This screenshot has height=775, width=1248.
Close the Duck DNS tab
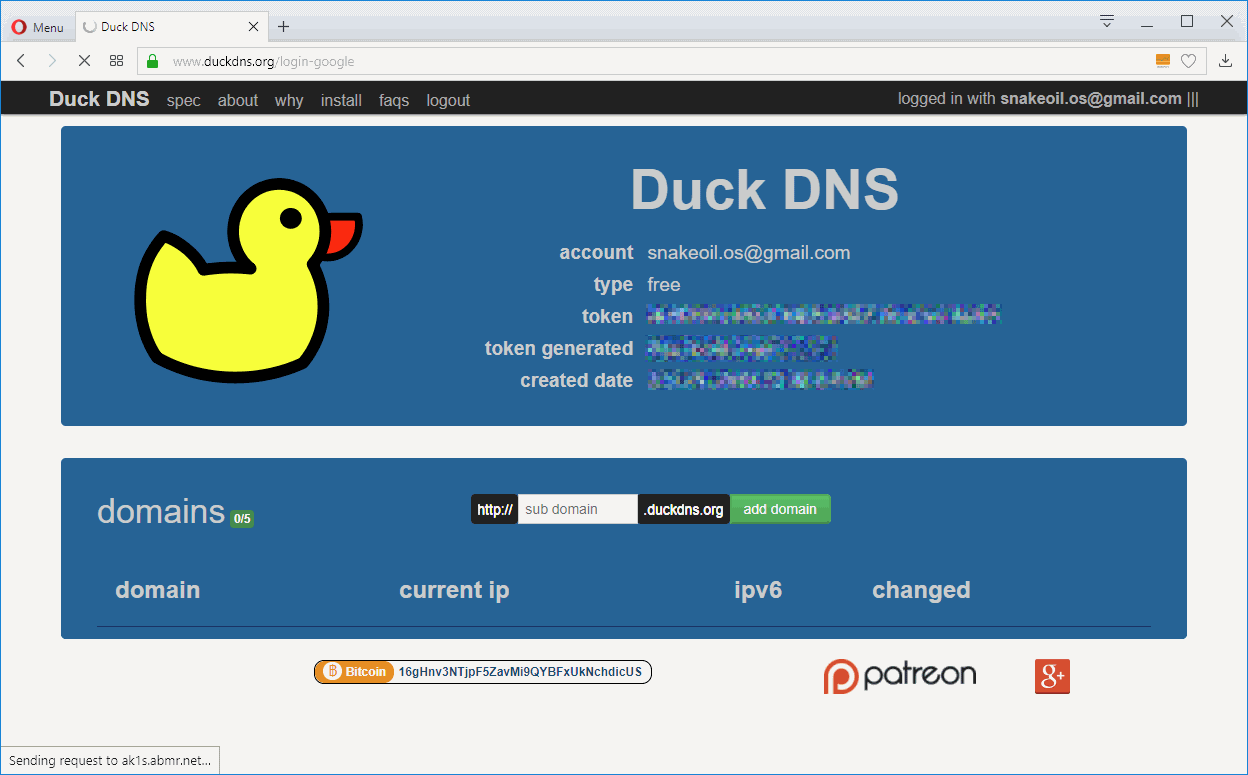click(x=254, y=27)
